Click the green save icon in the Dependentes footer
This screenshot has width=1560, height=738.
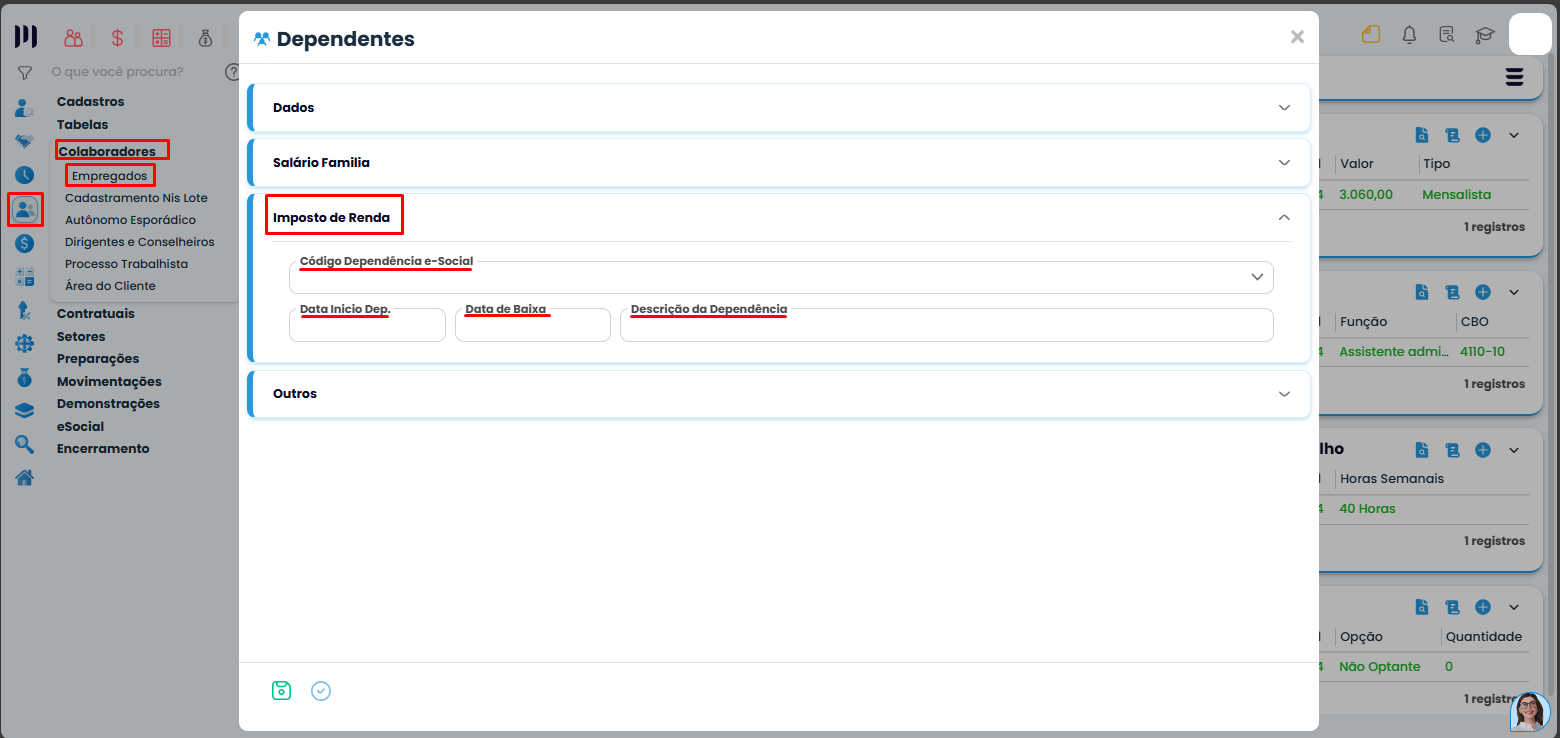tap(281, 690)
